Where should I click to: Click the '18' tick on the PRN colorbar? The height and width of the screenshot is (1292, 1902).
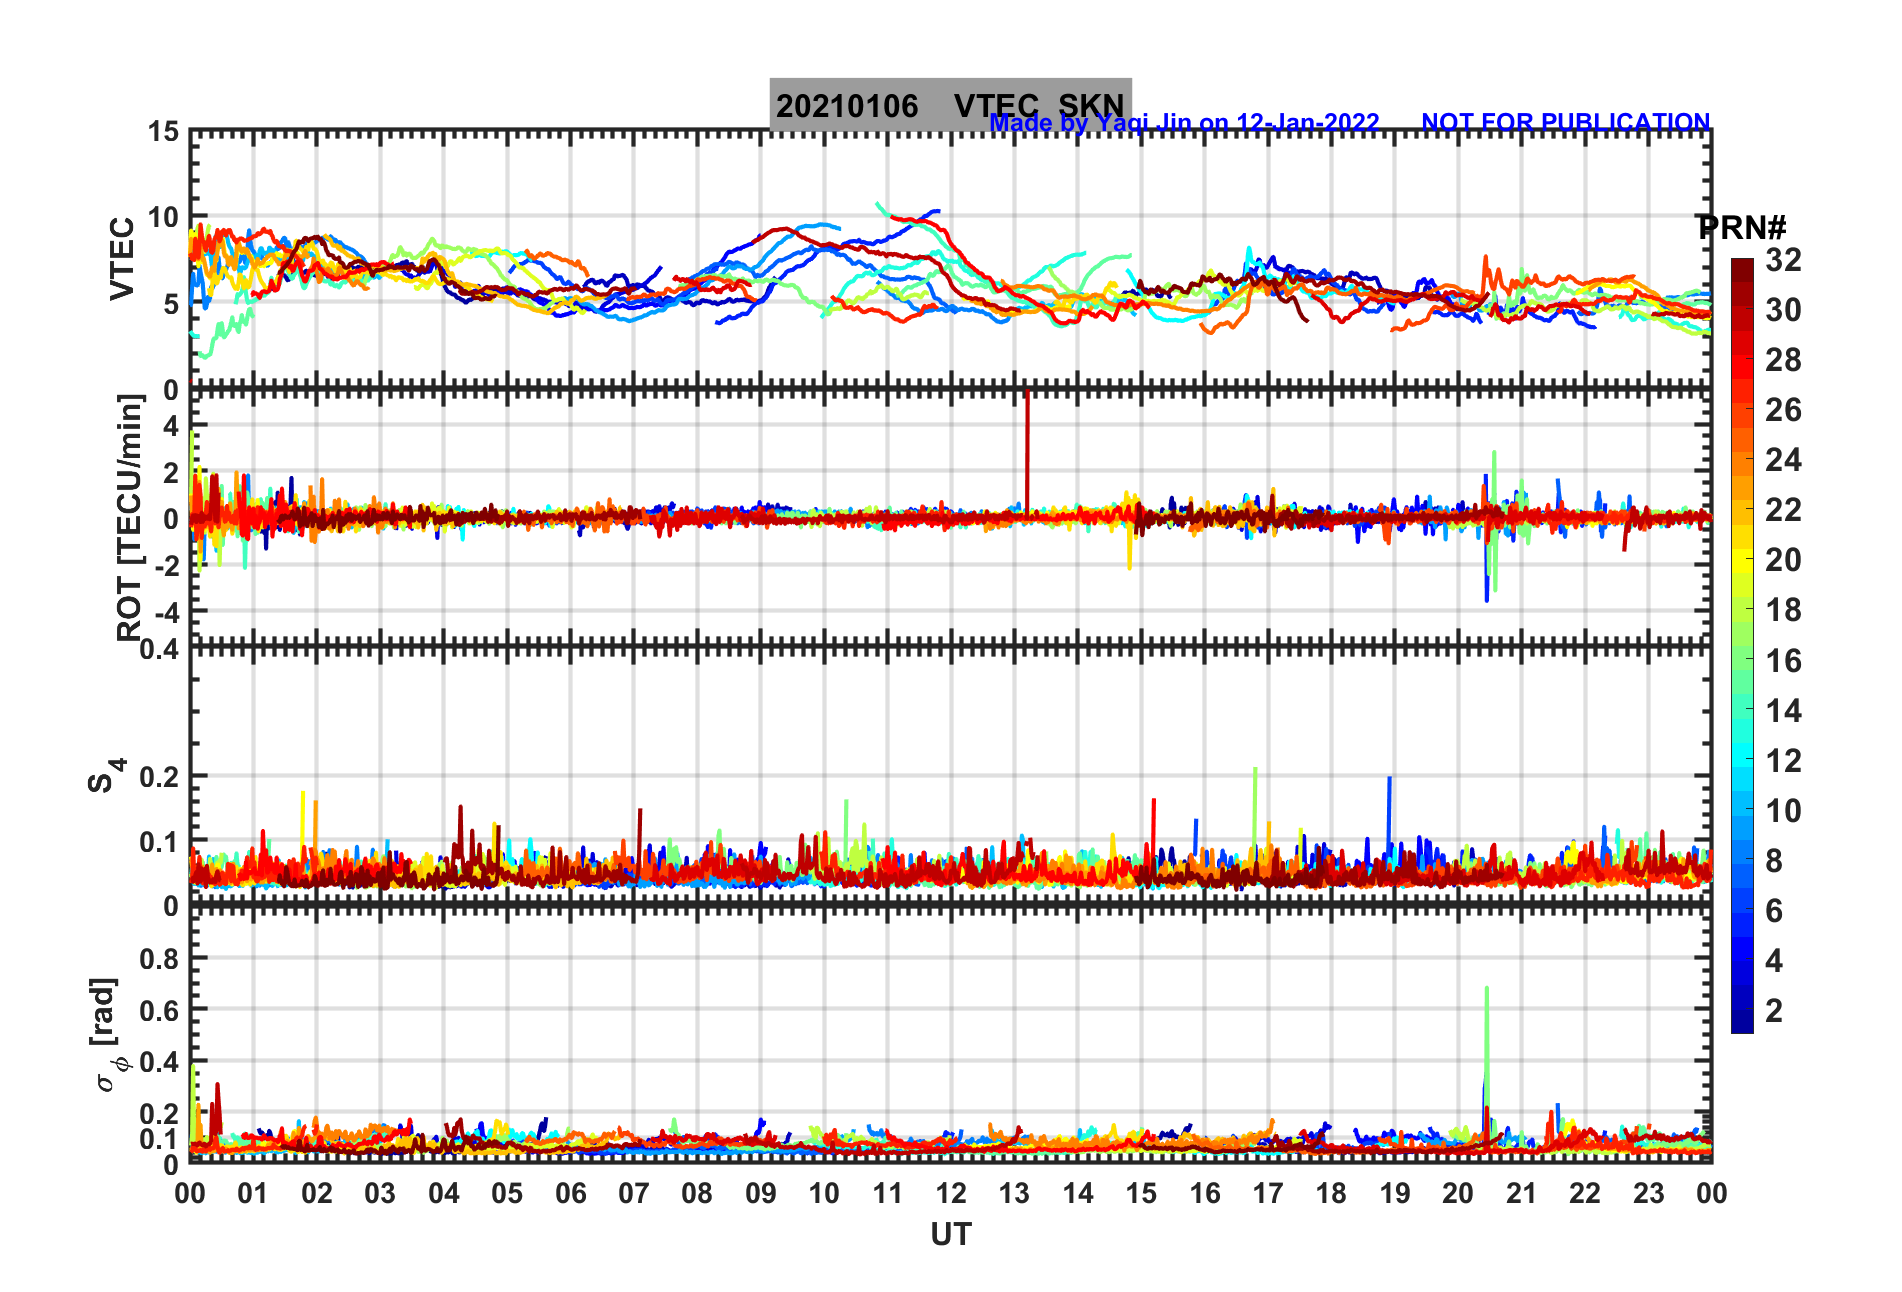click(x=1783, y=610)
